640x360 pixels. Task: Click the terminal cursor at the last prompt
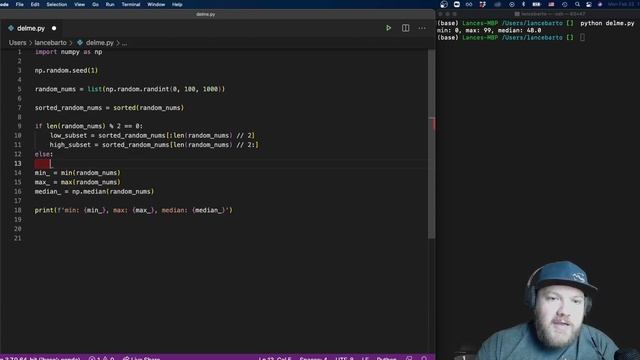(x=582, y=38)
